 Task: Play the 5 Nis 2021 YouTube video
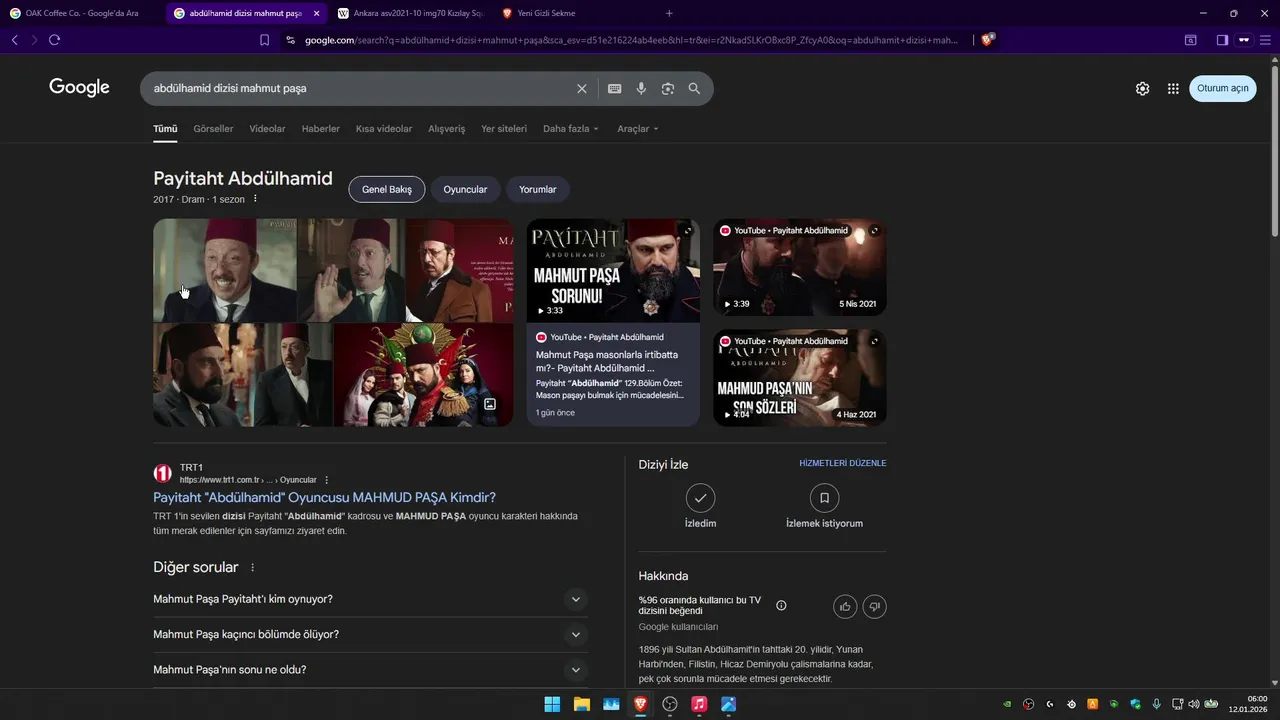pos(799,267)
